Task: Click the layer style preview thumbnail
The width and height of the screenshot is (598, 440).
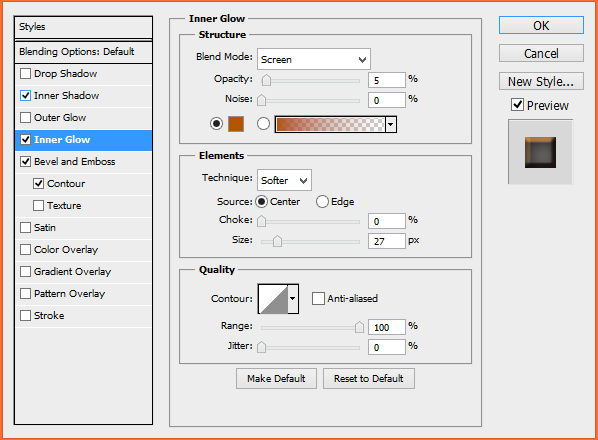Action: 540,152
